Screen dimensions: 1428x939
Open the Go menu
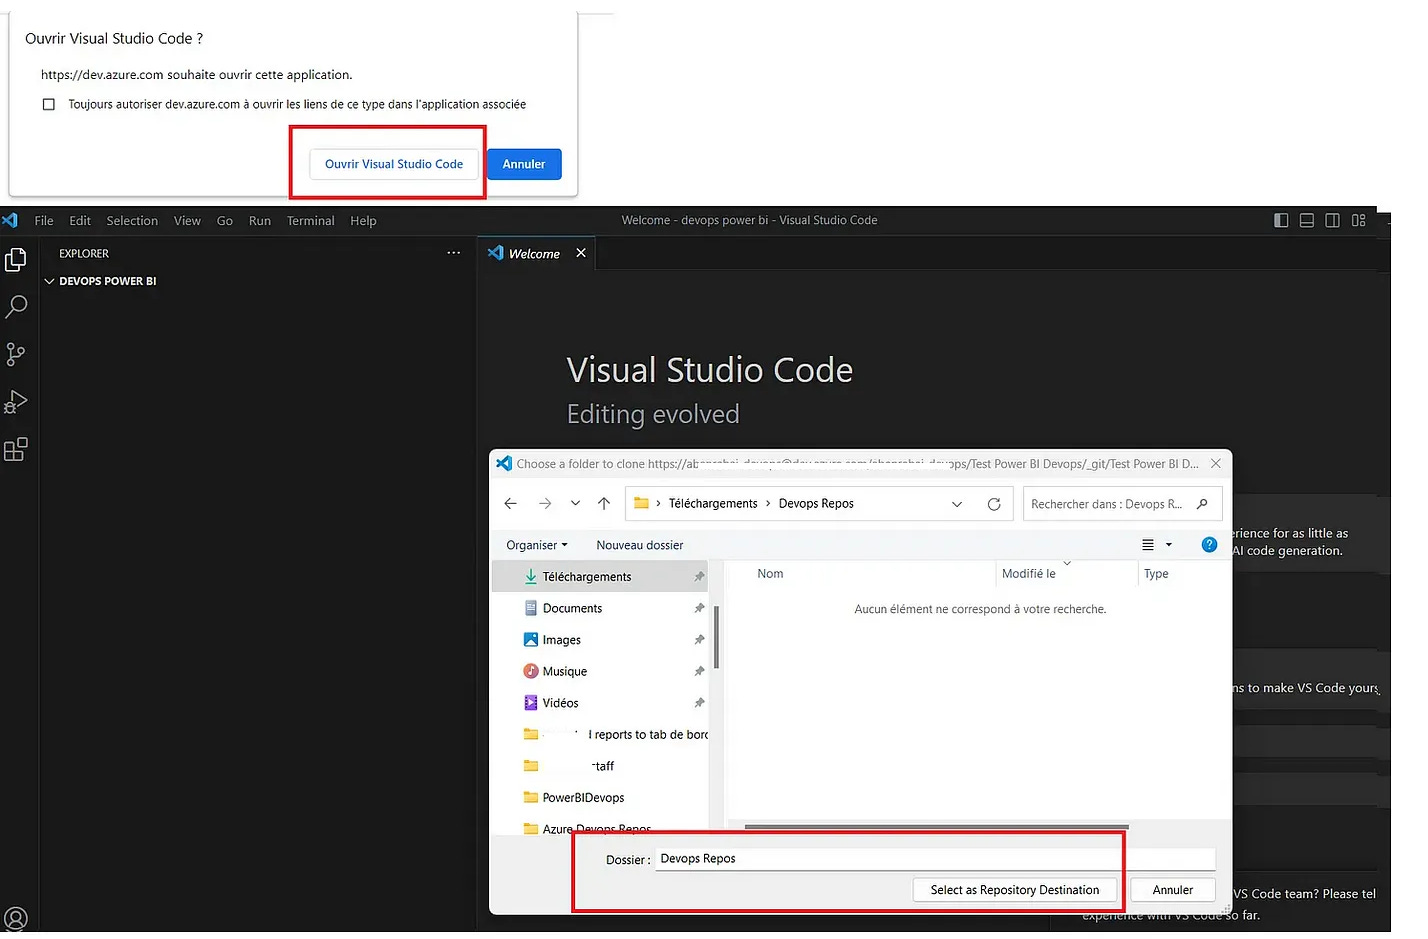point(225,220)
